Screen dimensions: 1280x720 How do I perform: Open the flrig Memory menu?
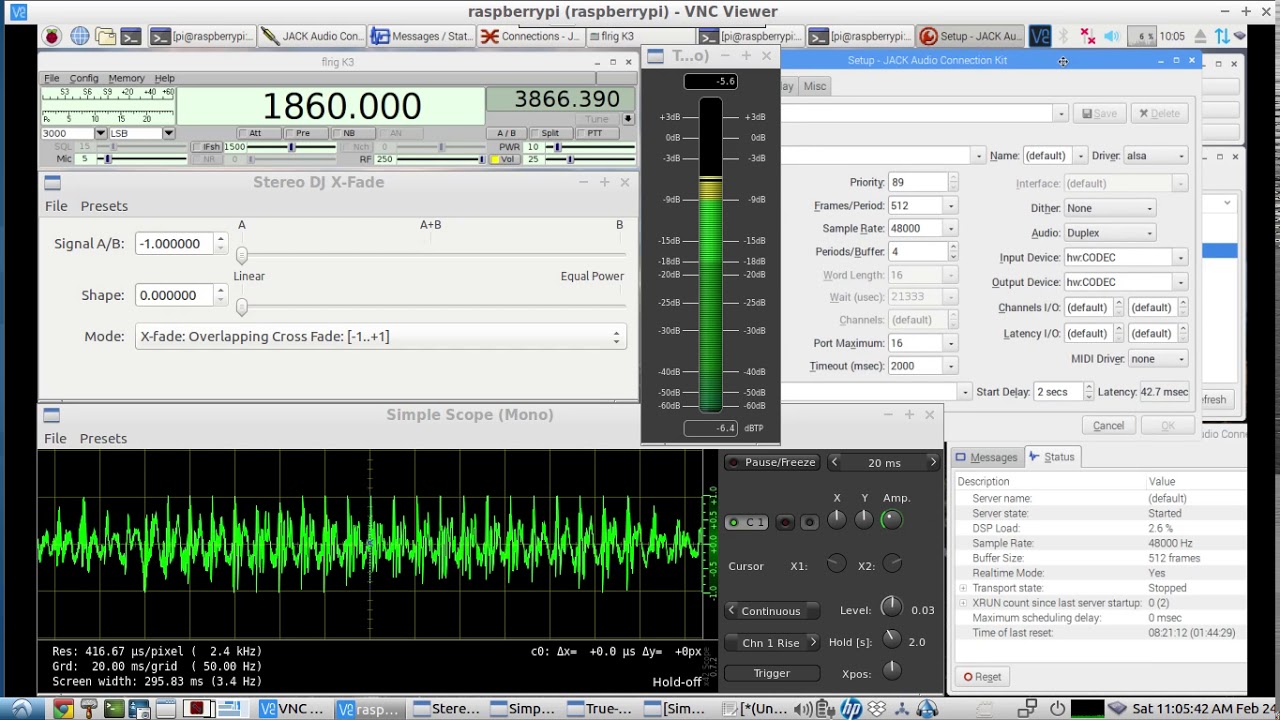(x=126, y=78)
